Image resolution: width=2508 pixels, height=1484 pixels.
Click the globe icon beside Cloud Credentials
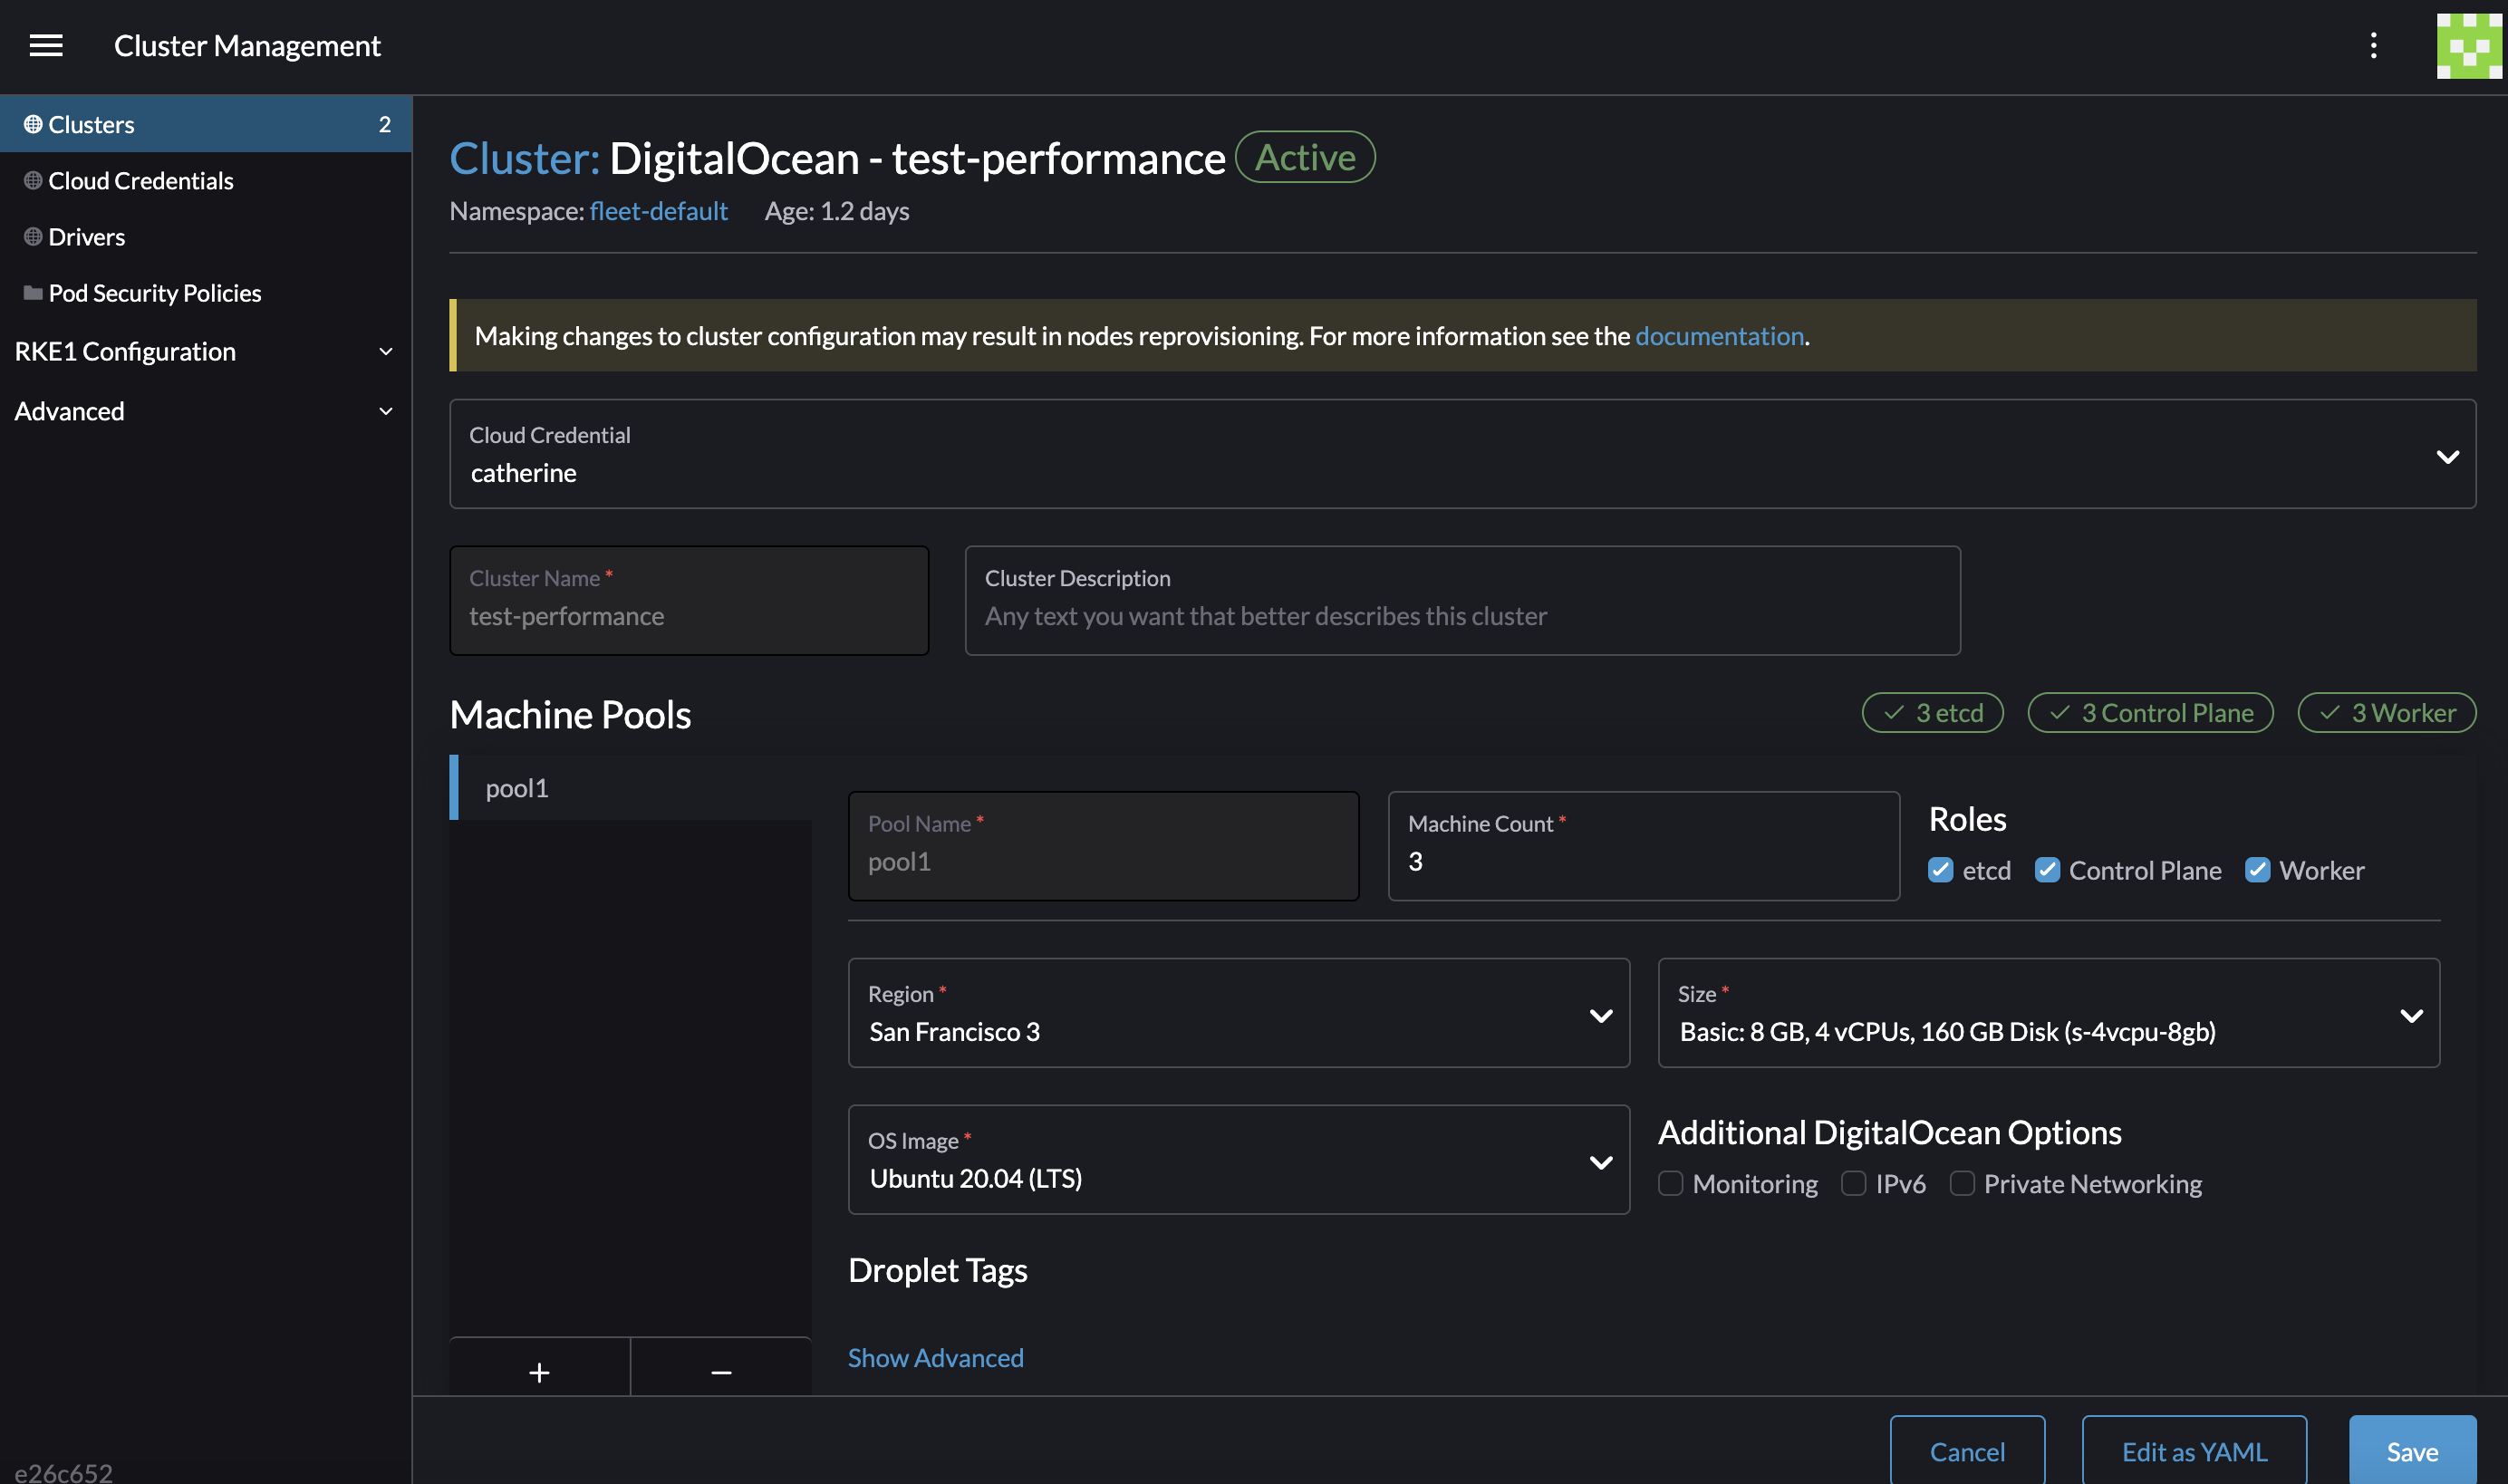point(33,180)
